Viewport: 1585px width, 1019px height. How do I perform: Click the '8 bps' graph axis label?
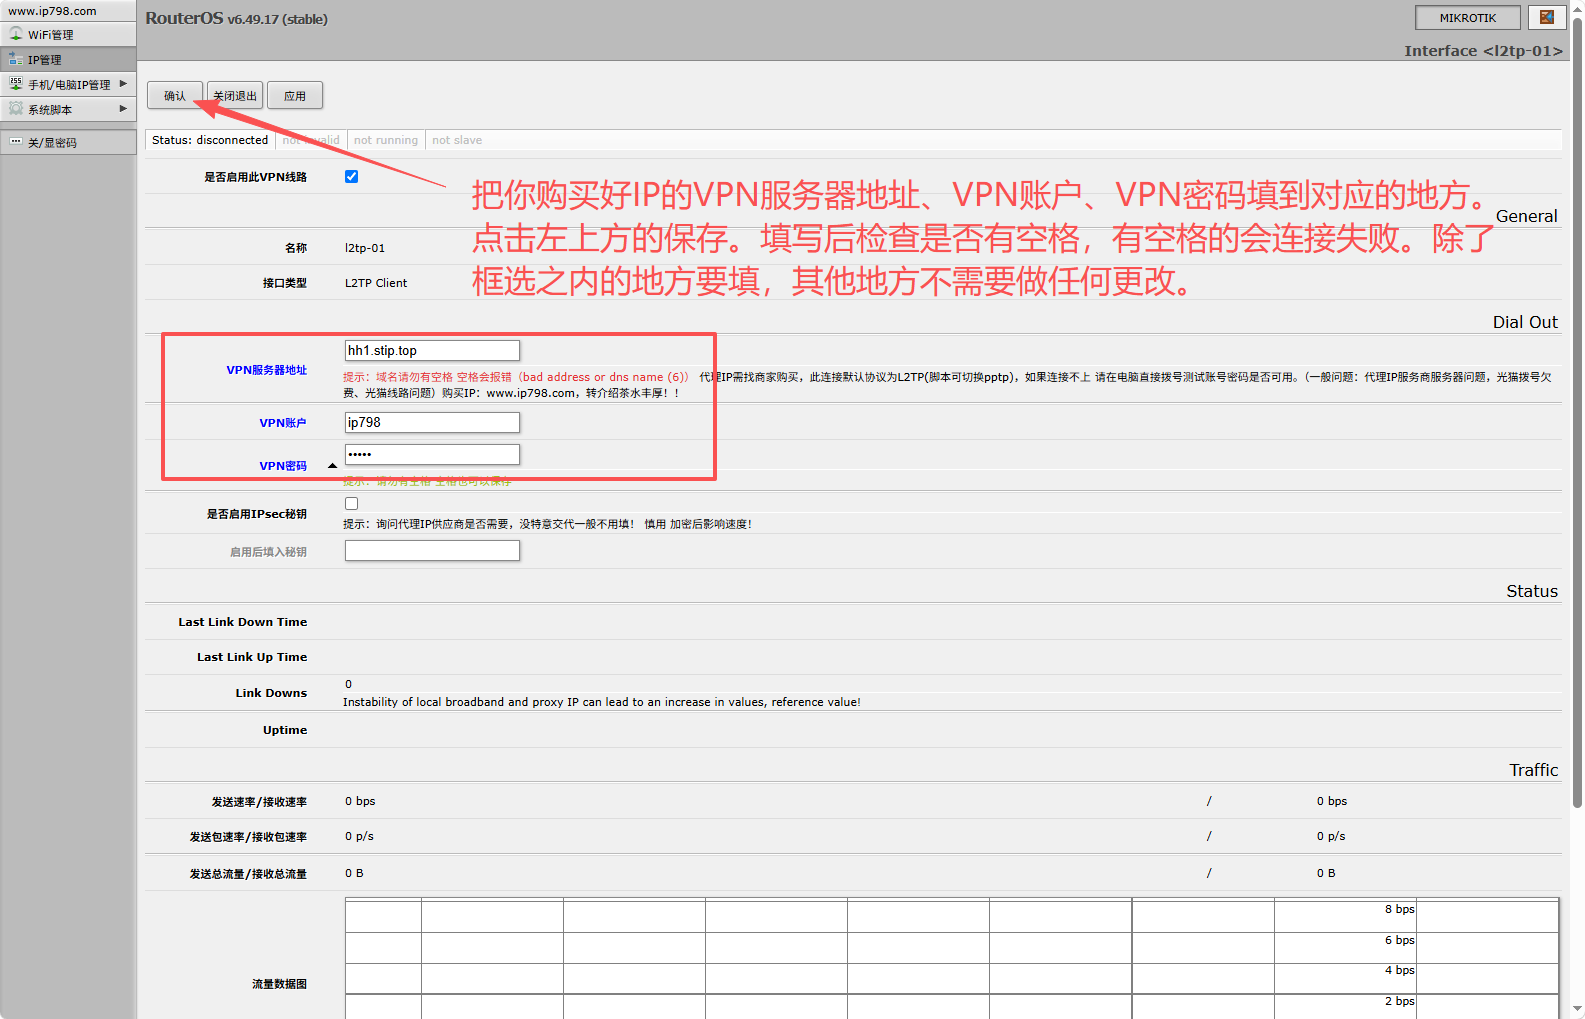tap(1399, 909)
